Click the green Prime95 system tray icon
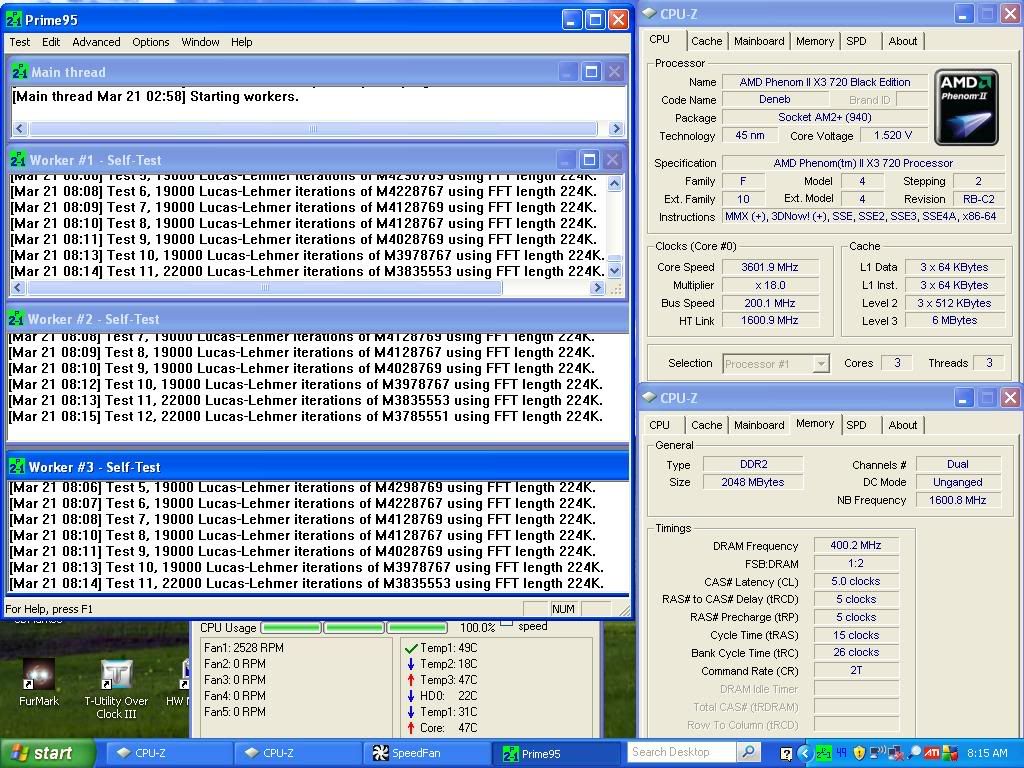 click(x=824, y=754)
